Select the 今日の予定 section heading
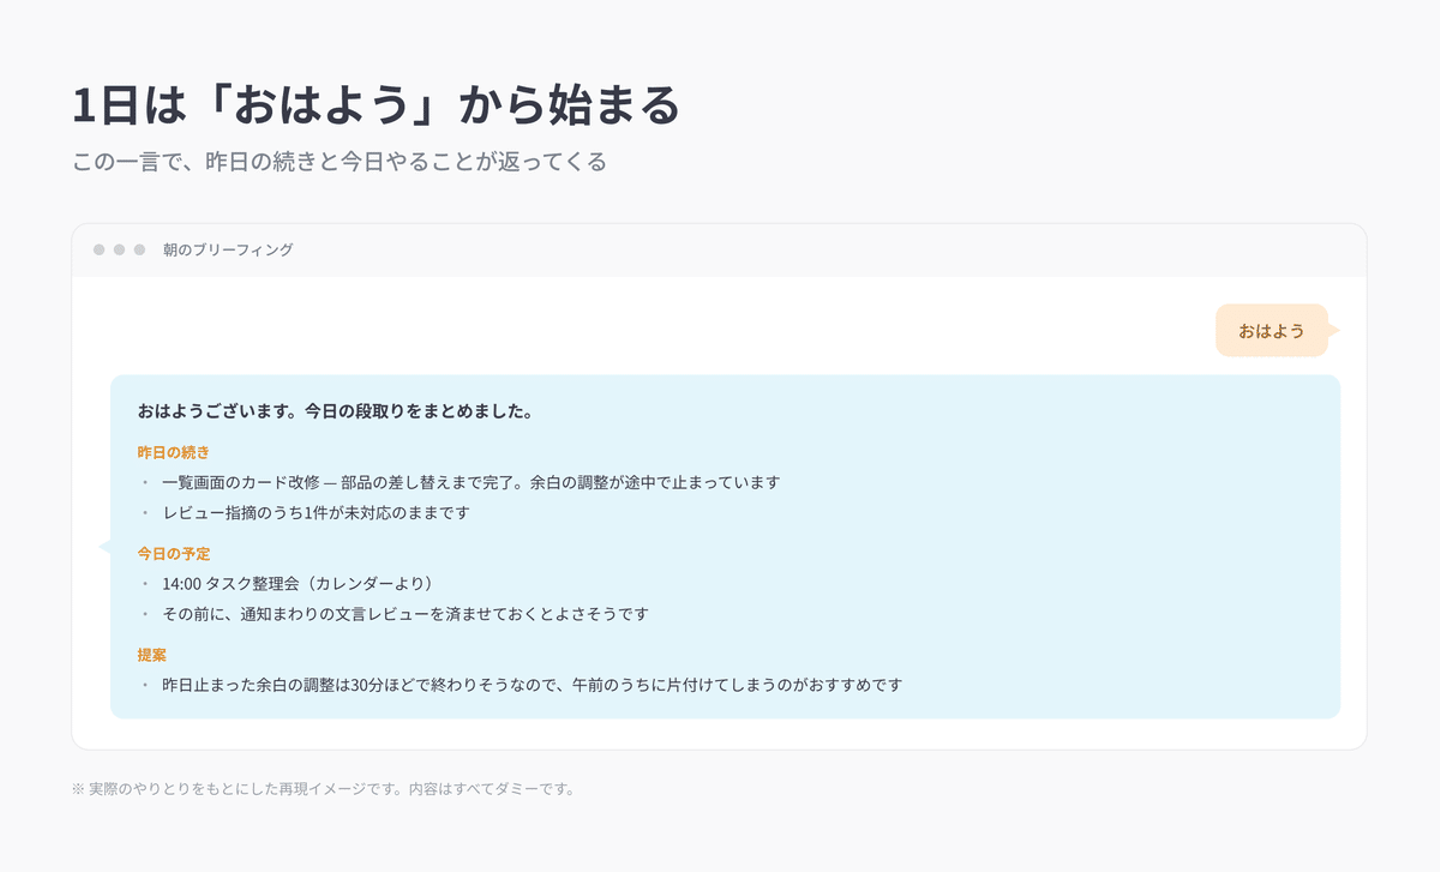The width and height of the screenshot is (1440, 872). click(174, 553)
